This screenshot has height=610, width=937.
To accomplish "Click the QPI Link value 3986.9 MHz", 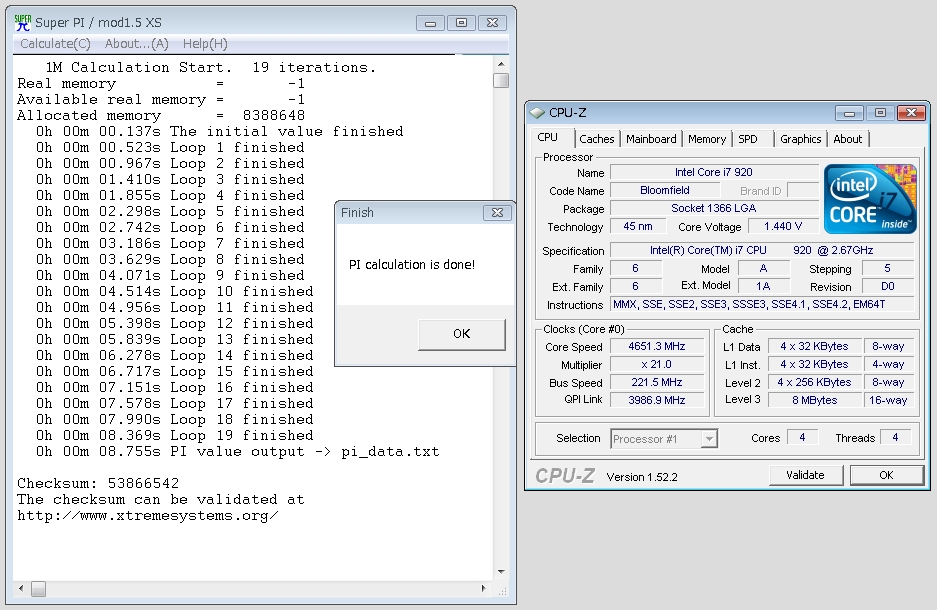I will click(657, 400).
